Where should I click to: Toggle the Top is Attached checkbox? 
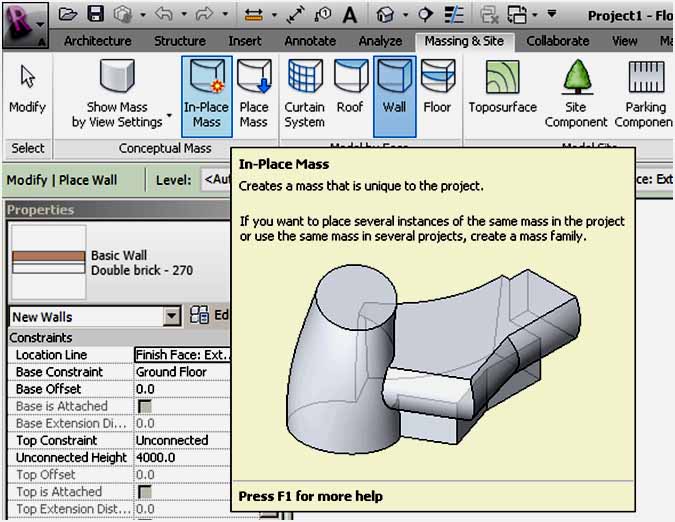145,492
